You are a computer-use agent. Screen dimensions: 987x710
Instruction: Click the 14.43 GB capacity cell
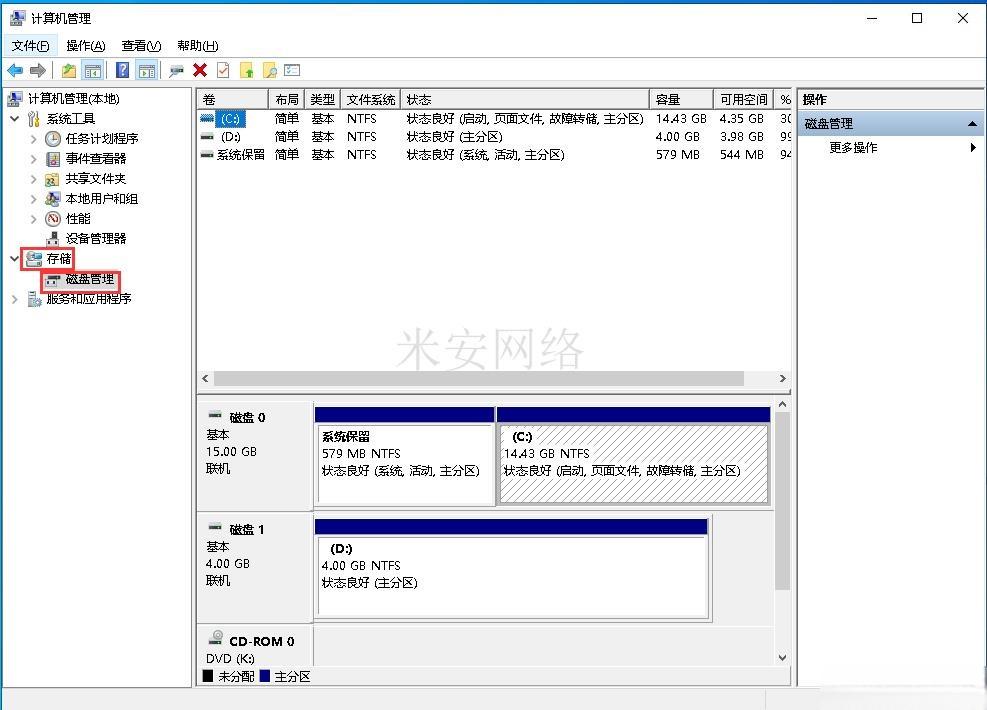[x=681, y=118]
